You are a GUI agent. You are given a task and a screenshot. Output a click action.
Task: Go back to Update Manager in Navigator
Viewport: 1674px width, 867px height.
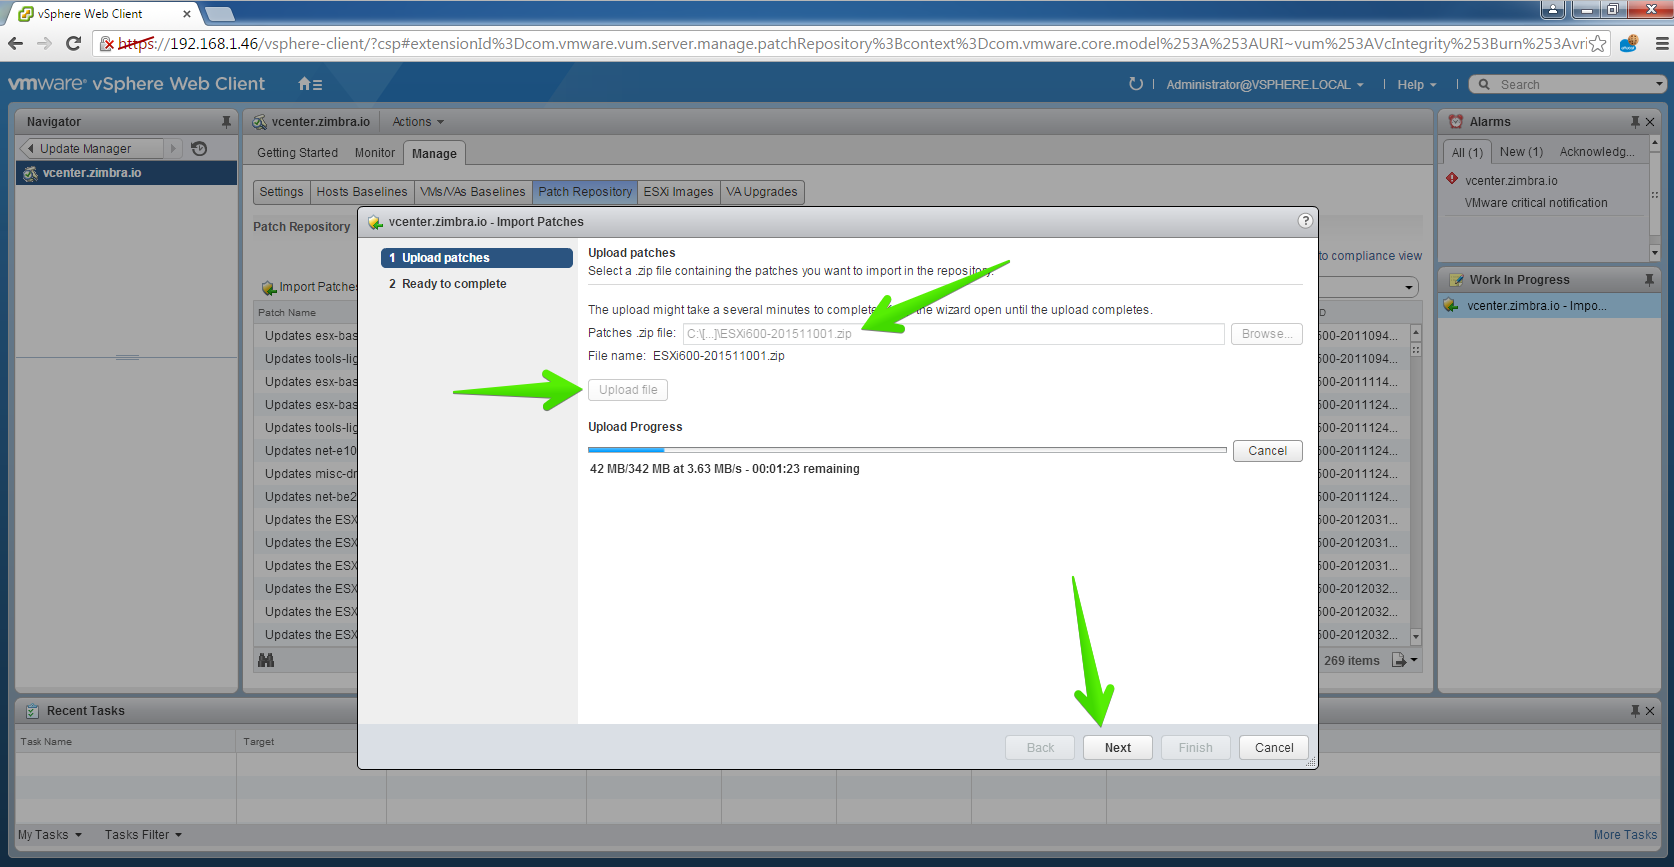pos(90,149)
